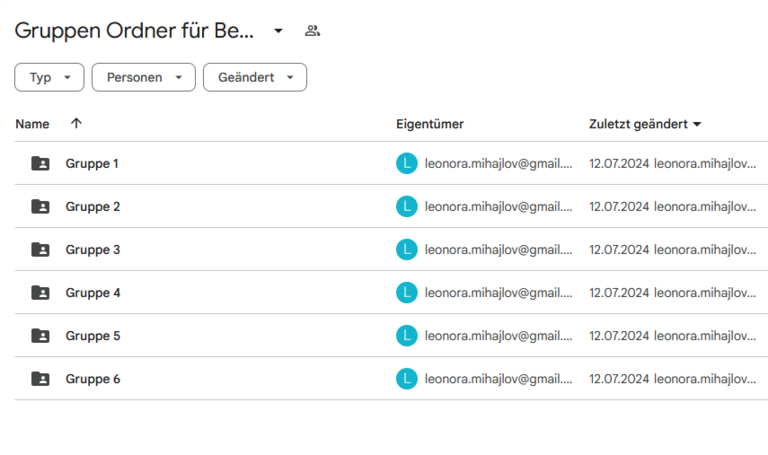
Task: Open the Gruppen Ordner folder title dropdown arrow
Action: (278, 31)
